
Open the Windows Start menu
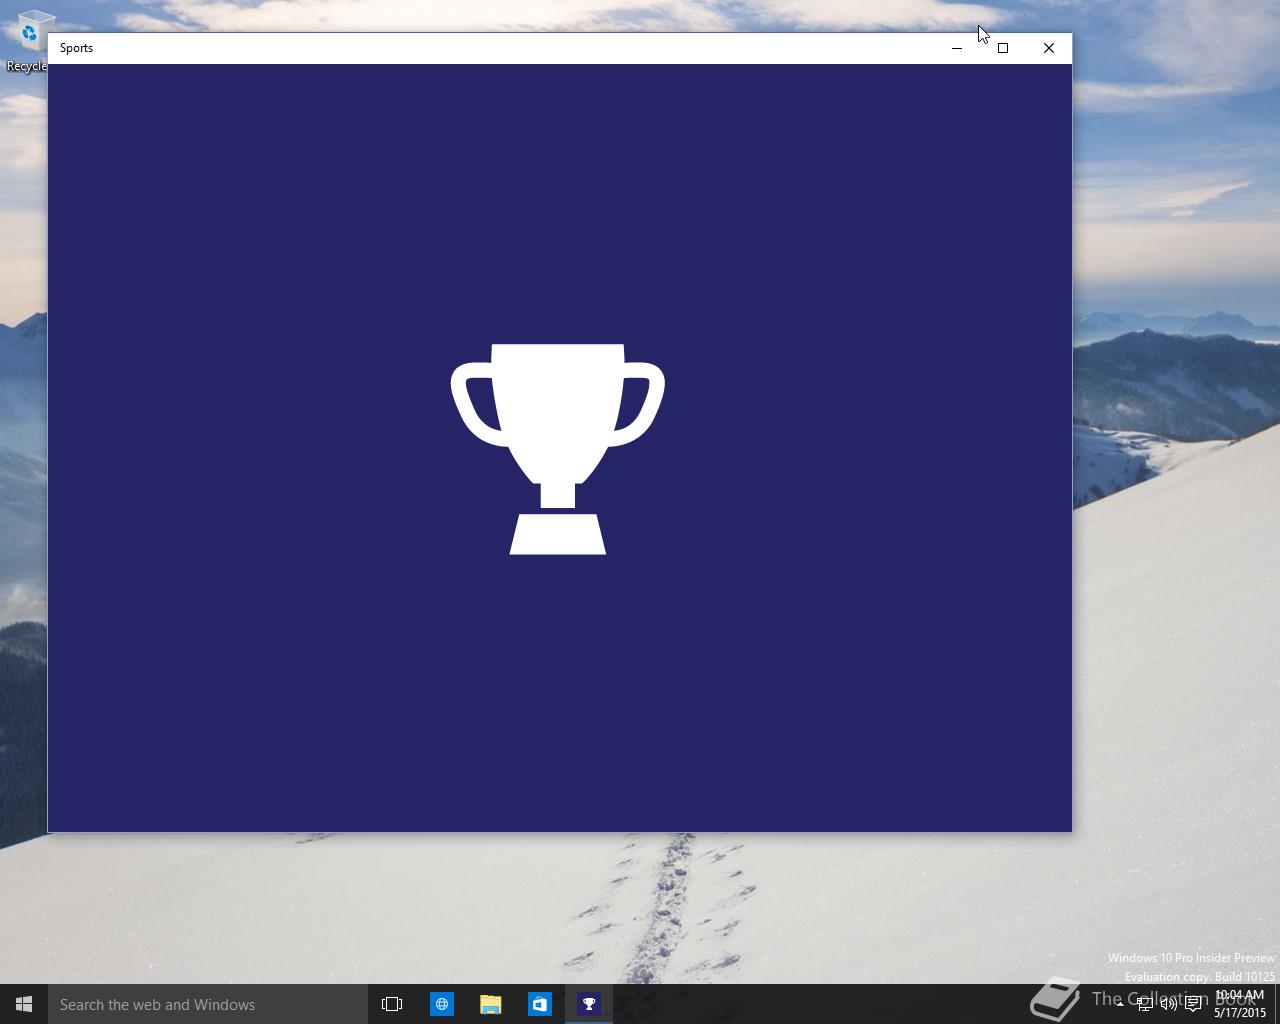click(24, 1004)
